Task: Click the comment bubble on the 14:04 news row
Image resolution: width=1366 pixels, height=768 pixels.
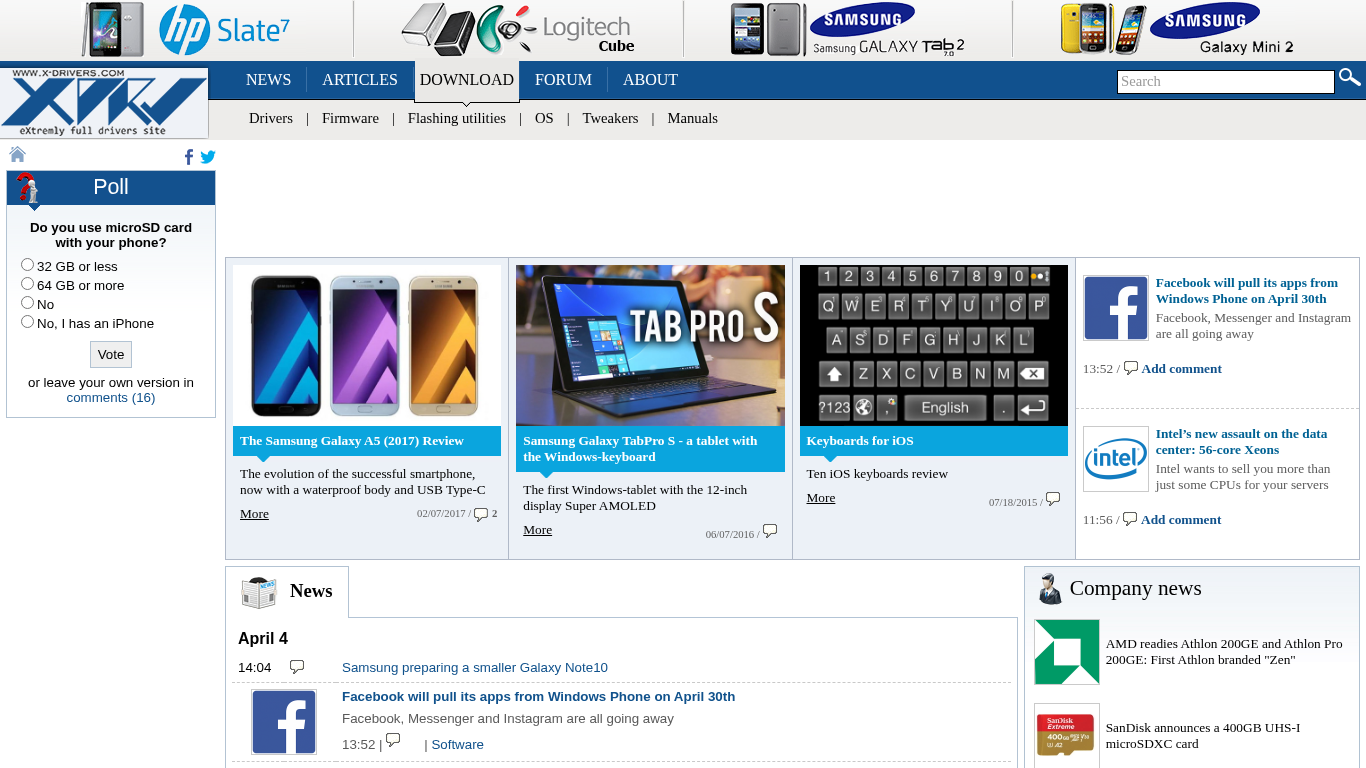Action: (297, 667)
